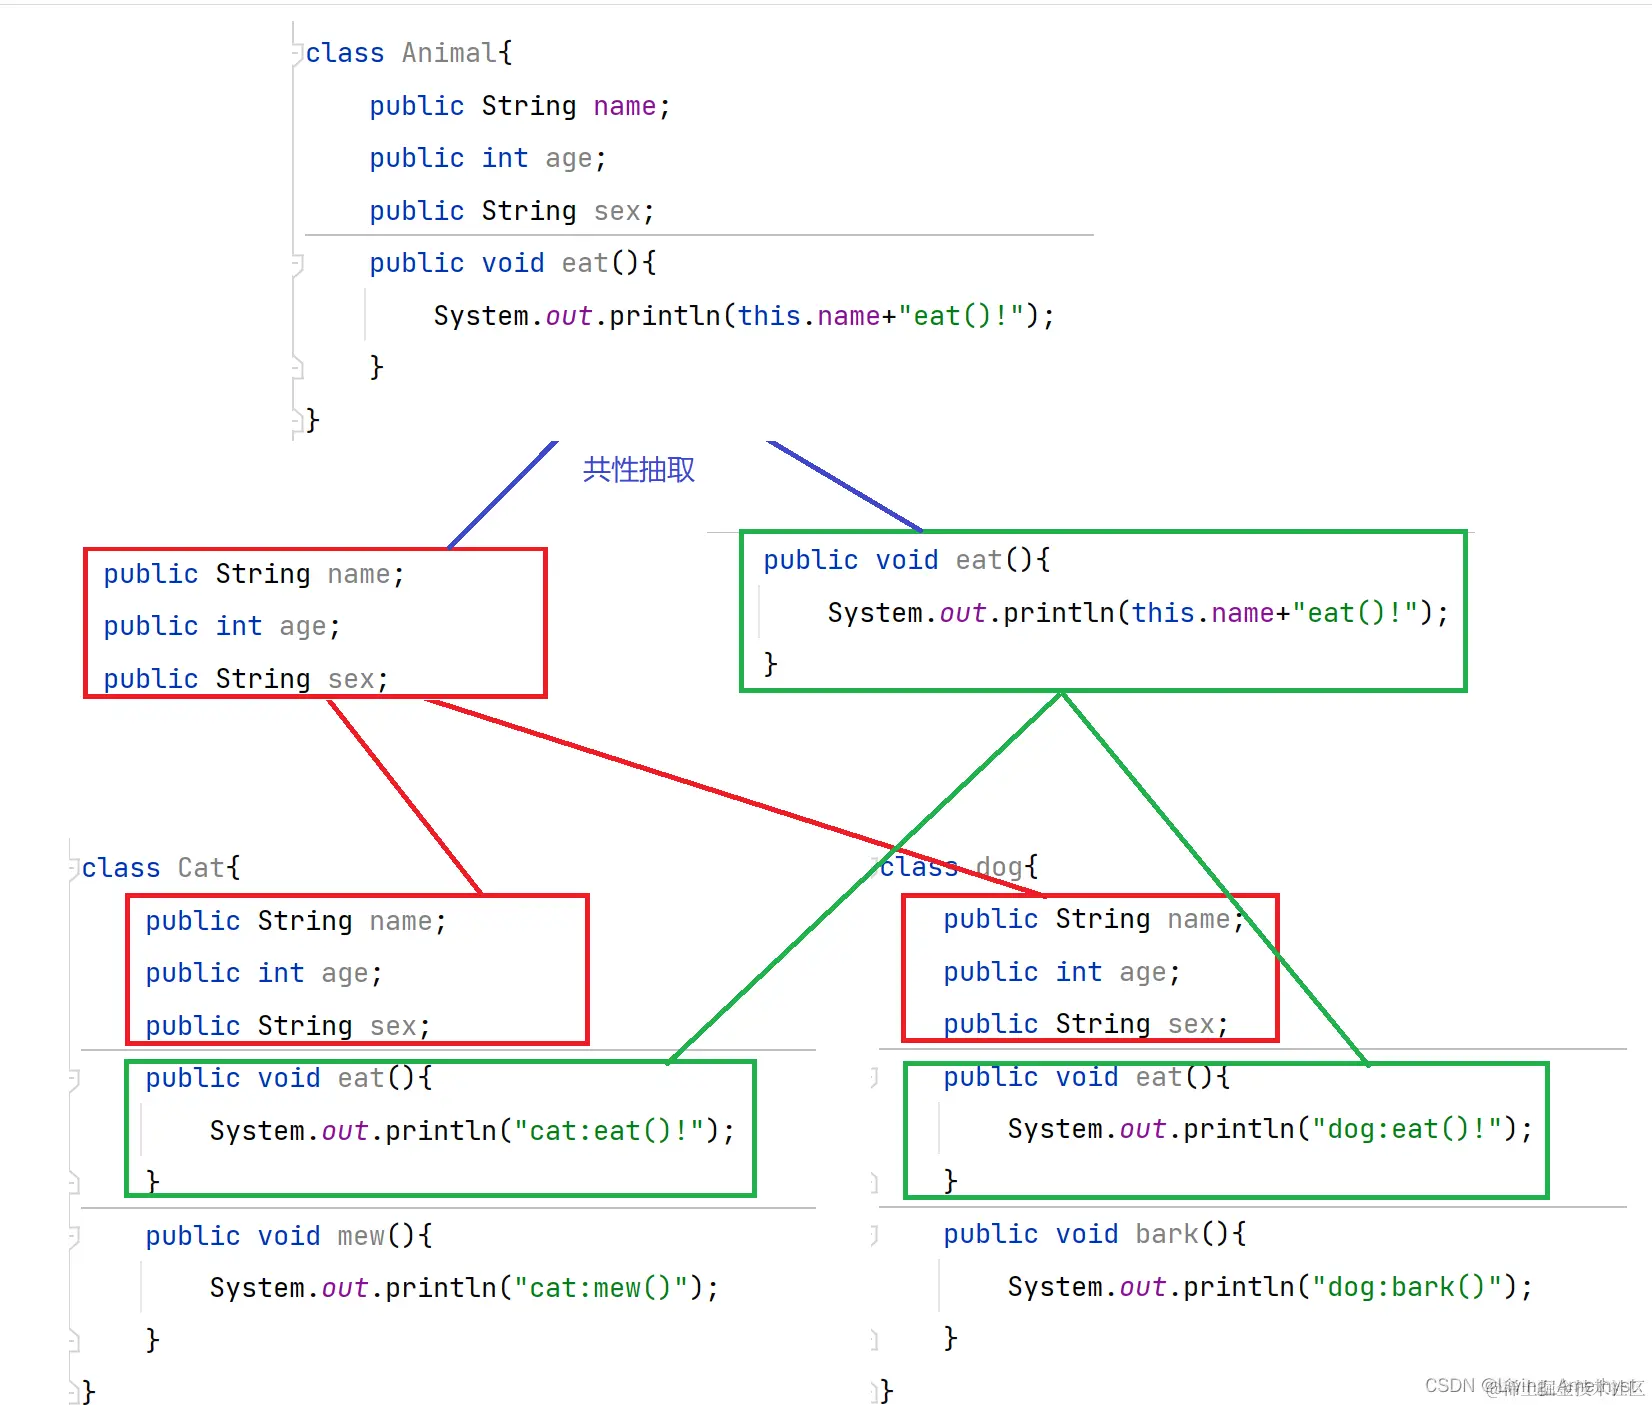Click the println "cat:mew()" line
Image resolution: width=1652 pixels, height=1405 pixels.
pos(464,1288)
